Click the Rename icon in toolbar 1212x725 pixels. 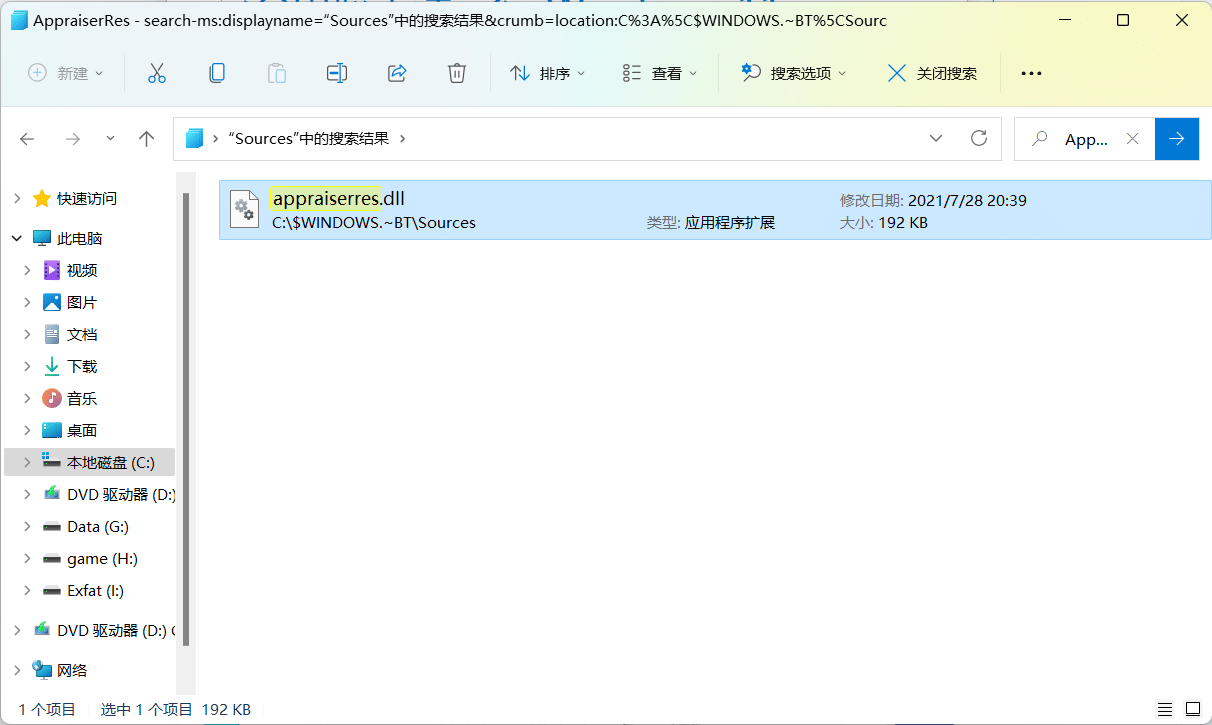tap(337, 73)
